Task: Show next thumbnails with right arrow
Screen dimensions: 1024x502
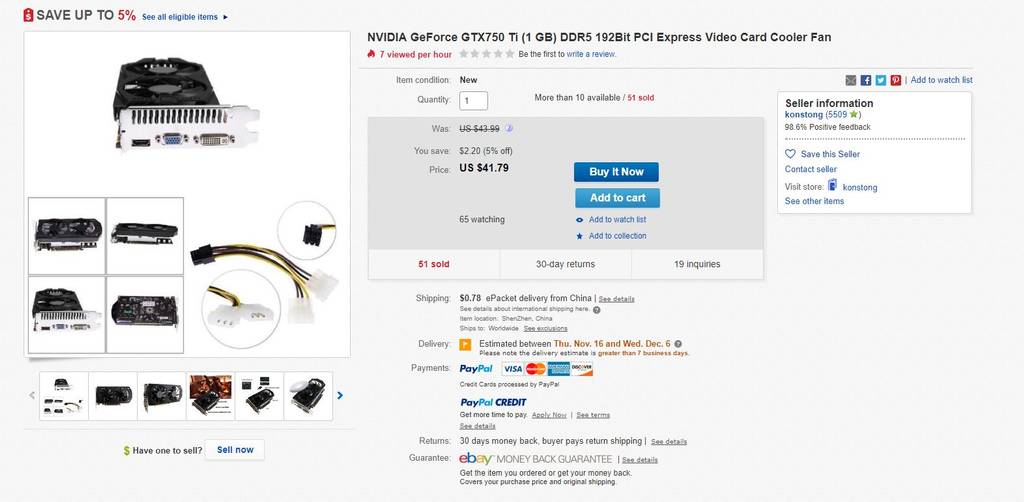Action: point(340,395)
